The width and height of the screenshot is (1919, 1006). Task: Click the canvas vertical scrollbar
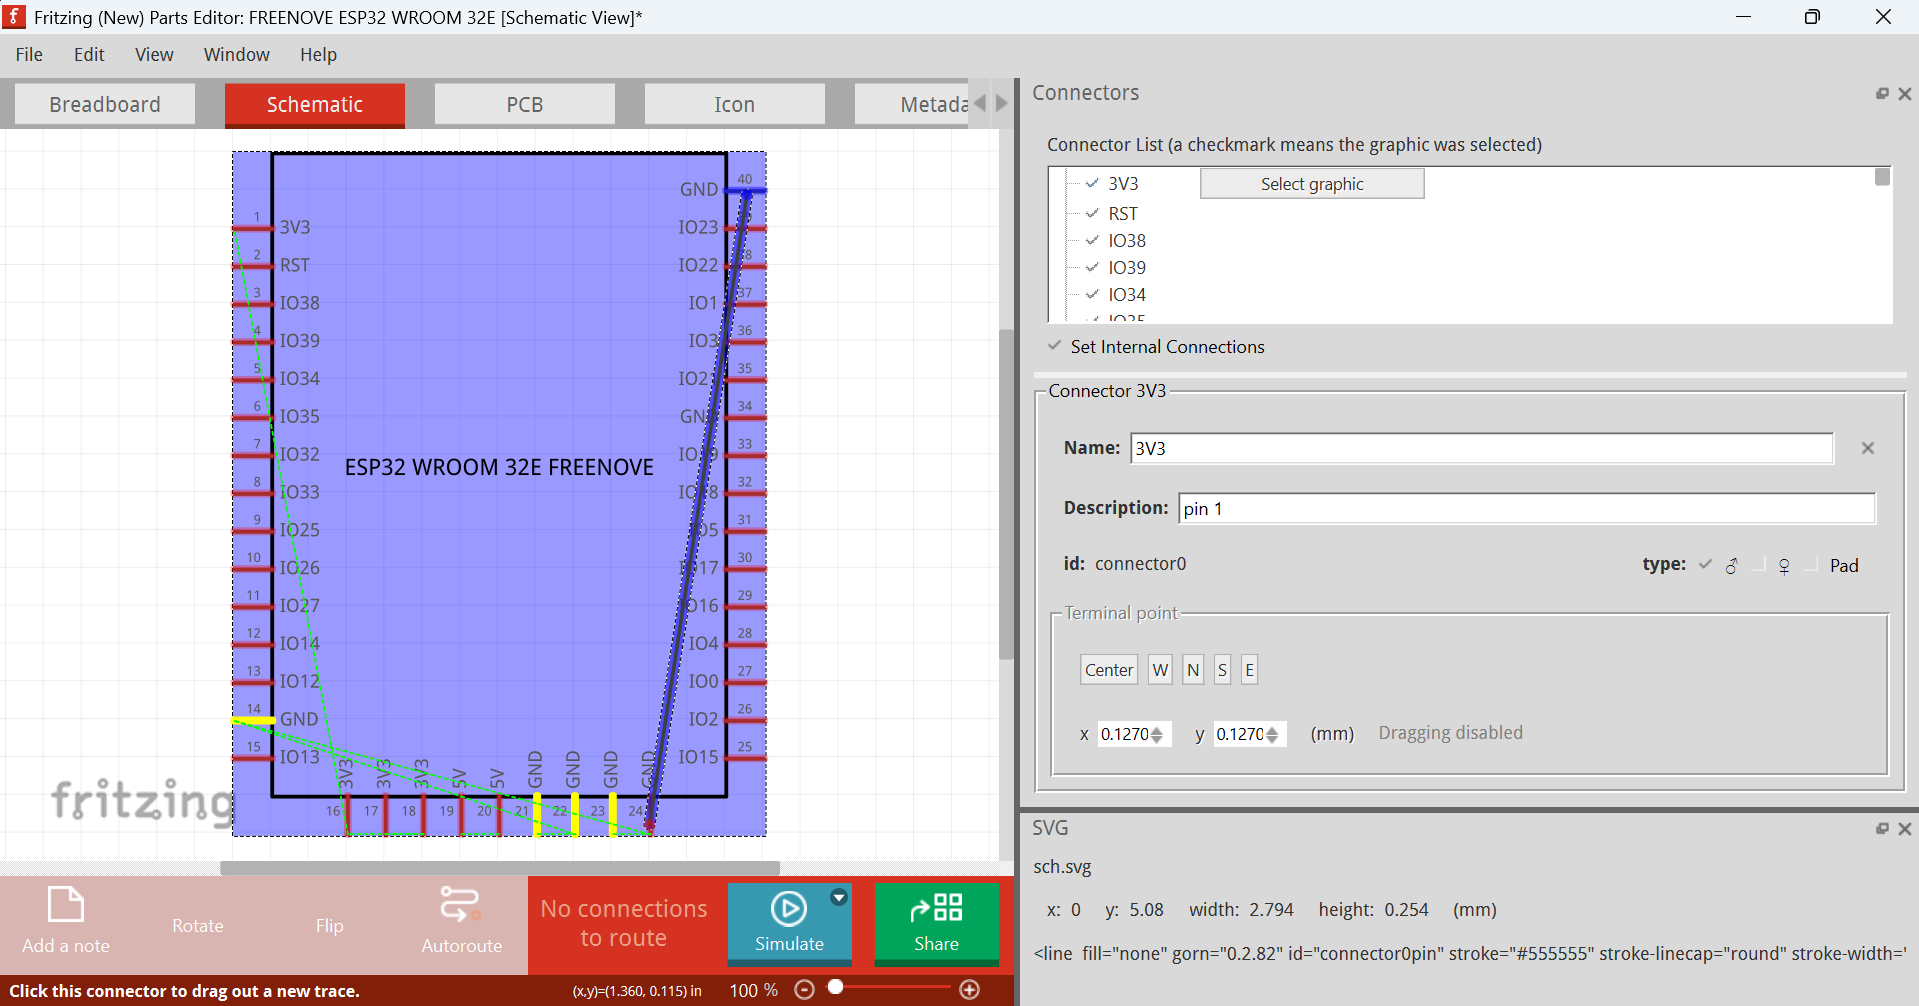click(x=1006, y=493)
